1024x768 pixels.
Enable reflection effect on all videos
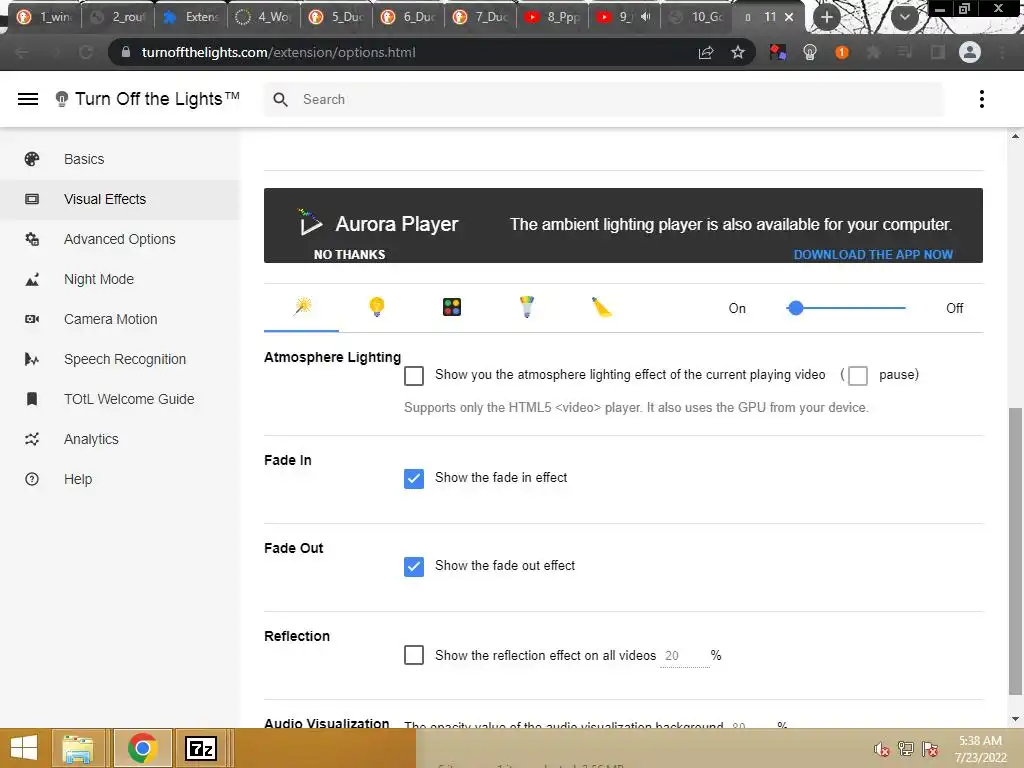click(413, 655)
